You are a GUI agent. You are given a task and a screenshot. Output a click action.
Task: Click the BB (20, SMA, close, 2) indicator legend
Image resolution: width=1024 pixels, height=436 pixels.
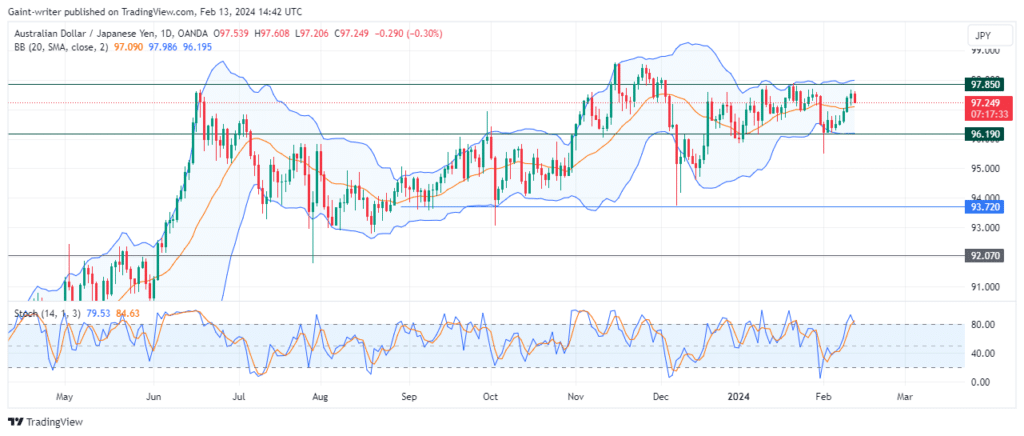point(61,45)
